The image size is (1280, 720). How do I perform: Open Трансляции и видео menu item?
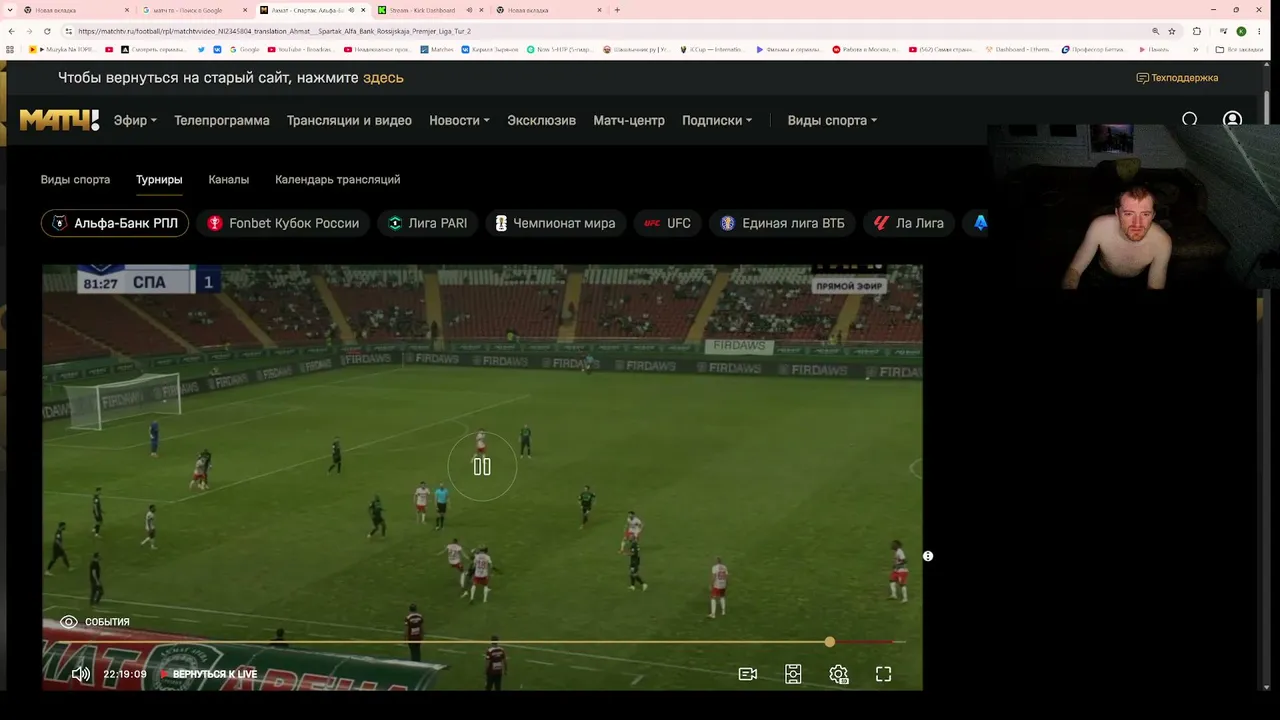(x=349, y=120)
